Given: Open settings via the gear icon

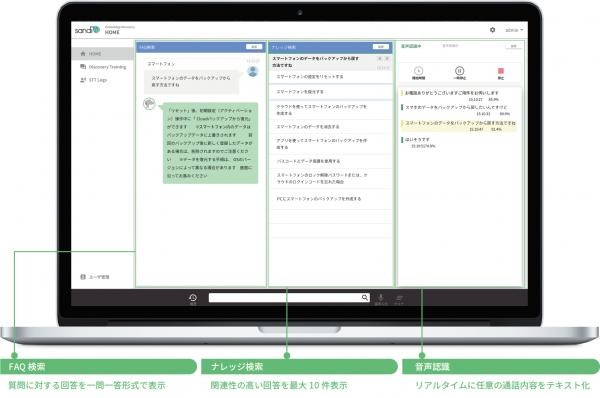Looking at the screenshot, I should (492, 30).
